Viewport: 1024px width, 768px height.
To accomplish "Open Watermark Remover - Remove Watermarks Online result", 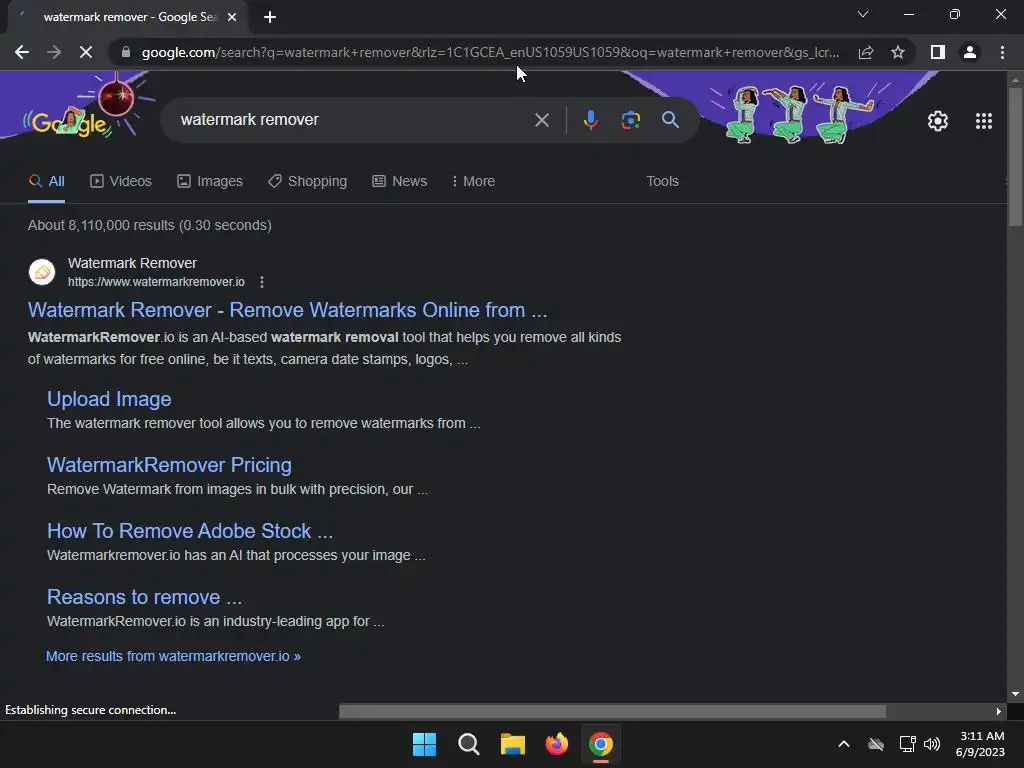I will click(287, 310).
